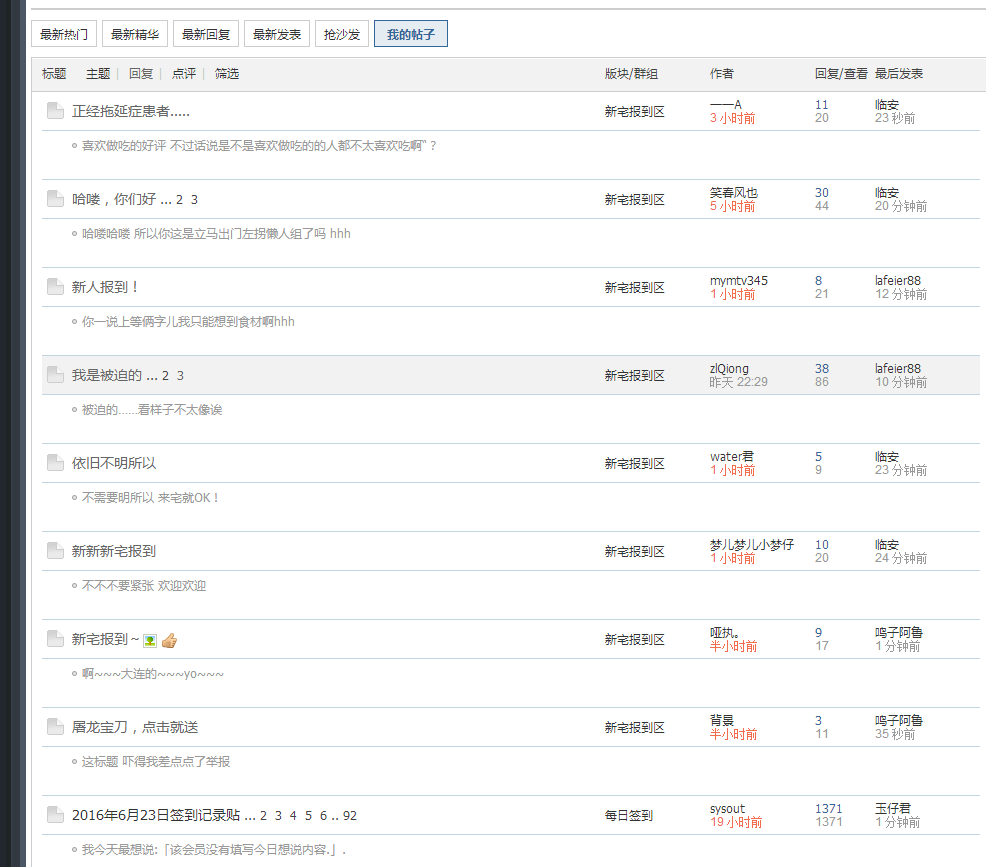
Task: Switch to 最新热门 tab
Action: click(x=64, y=34)
